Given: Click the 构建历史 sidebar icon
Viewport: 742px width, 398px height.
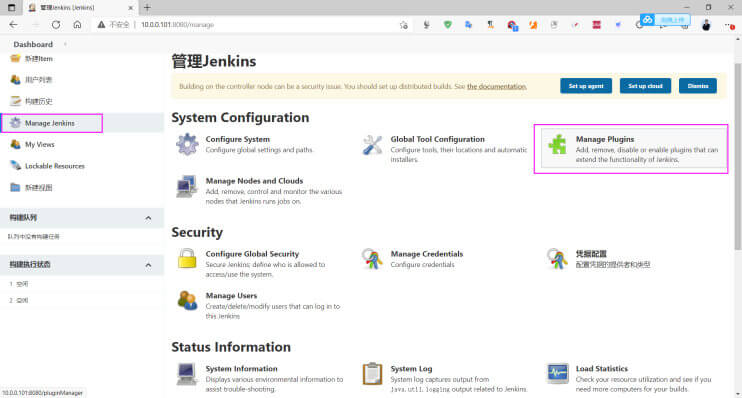Looking at the screenshot, I should tap(15, 101).
